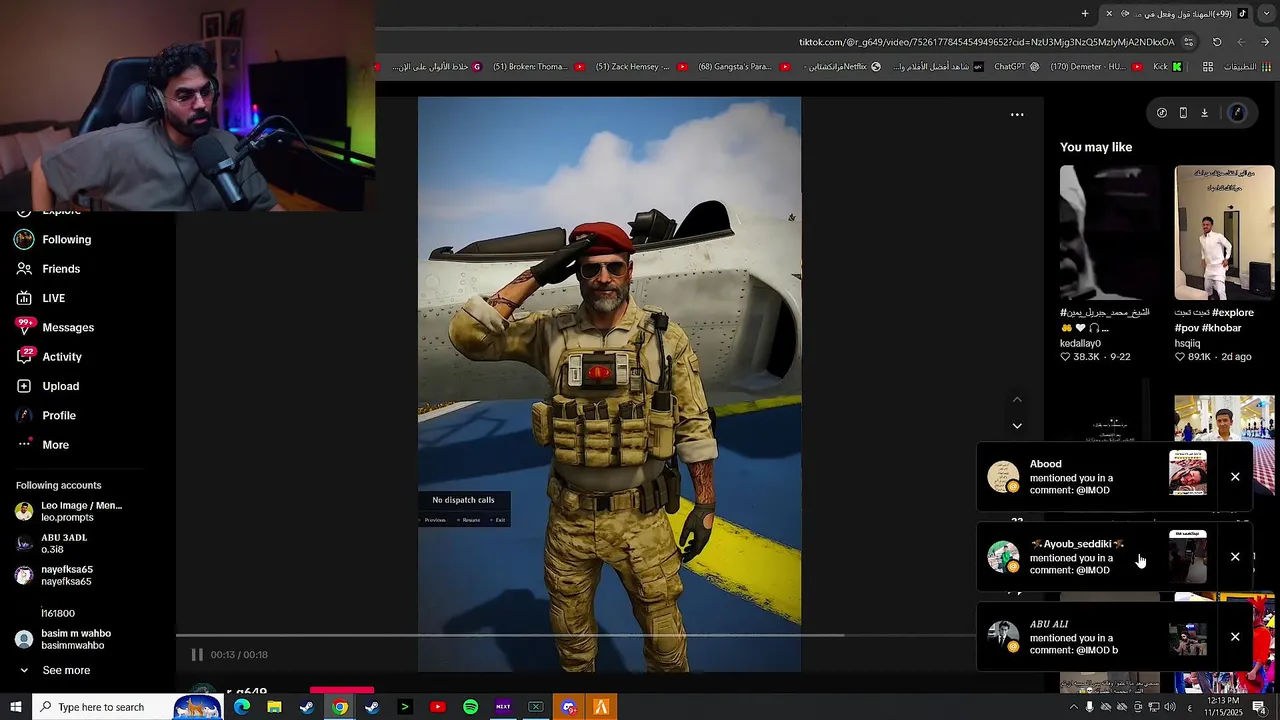Click the TikTok URL address bar
1280x720 pixels.
coord(987,42)
